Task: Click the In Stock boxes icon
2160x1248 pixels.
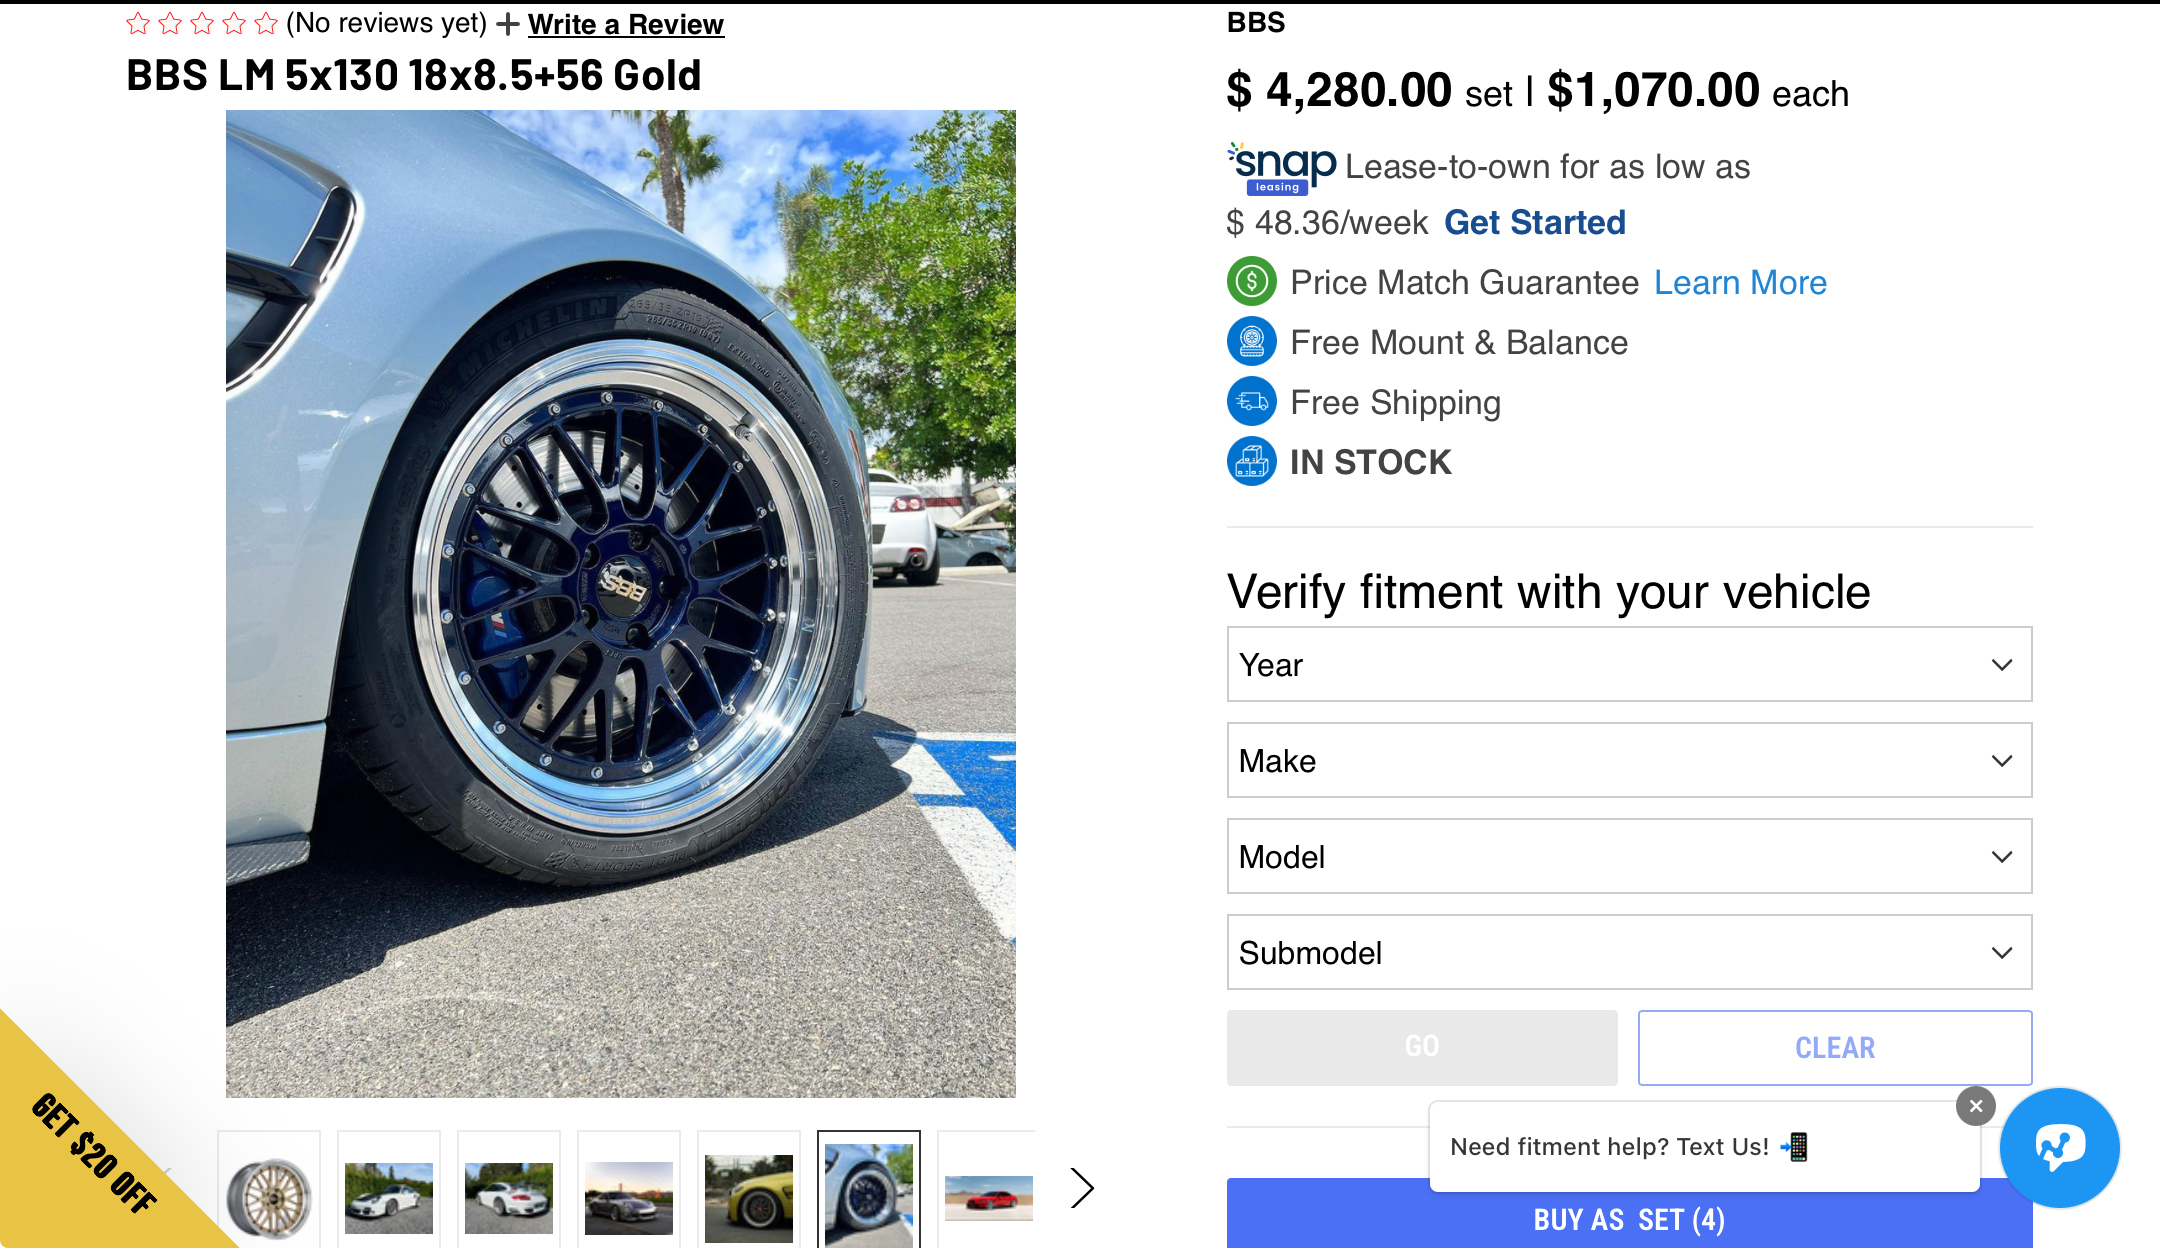Action: pos(1251,462)
